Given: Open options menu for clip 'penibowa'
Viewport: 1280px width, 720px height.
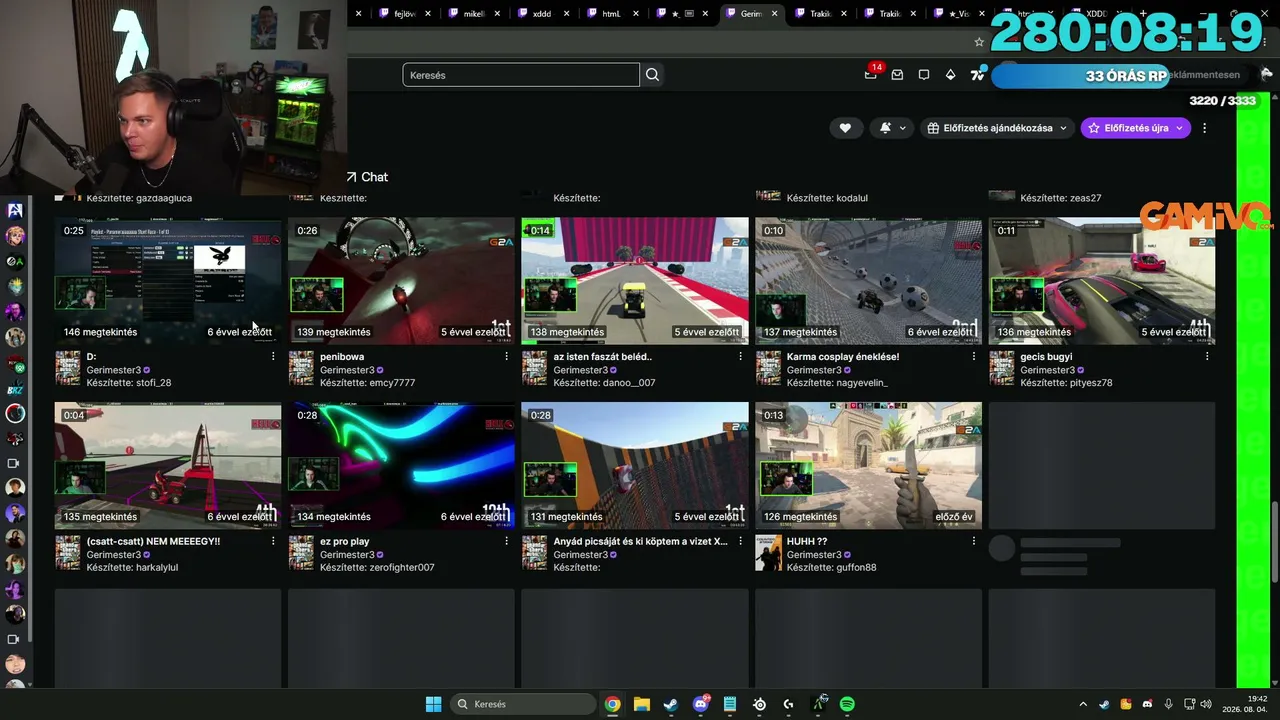Looking at the screenshot, I should (507, 357).
